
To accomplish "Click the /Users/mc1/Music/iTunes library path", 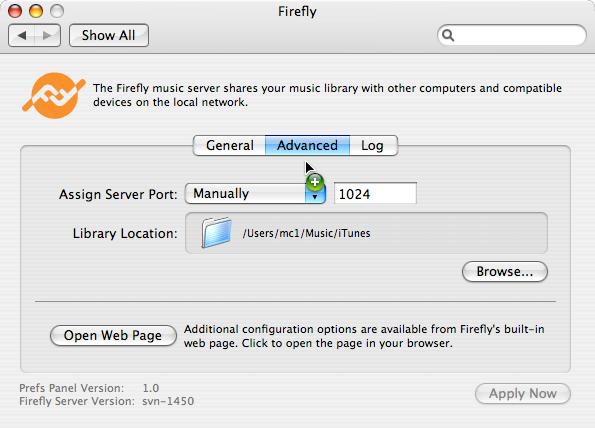I will click(x=307, y=233).
